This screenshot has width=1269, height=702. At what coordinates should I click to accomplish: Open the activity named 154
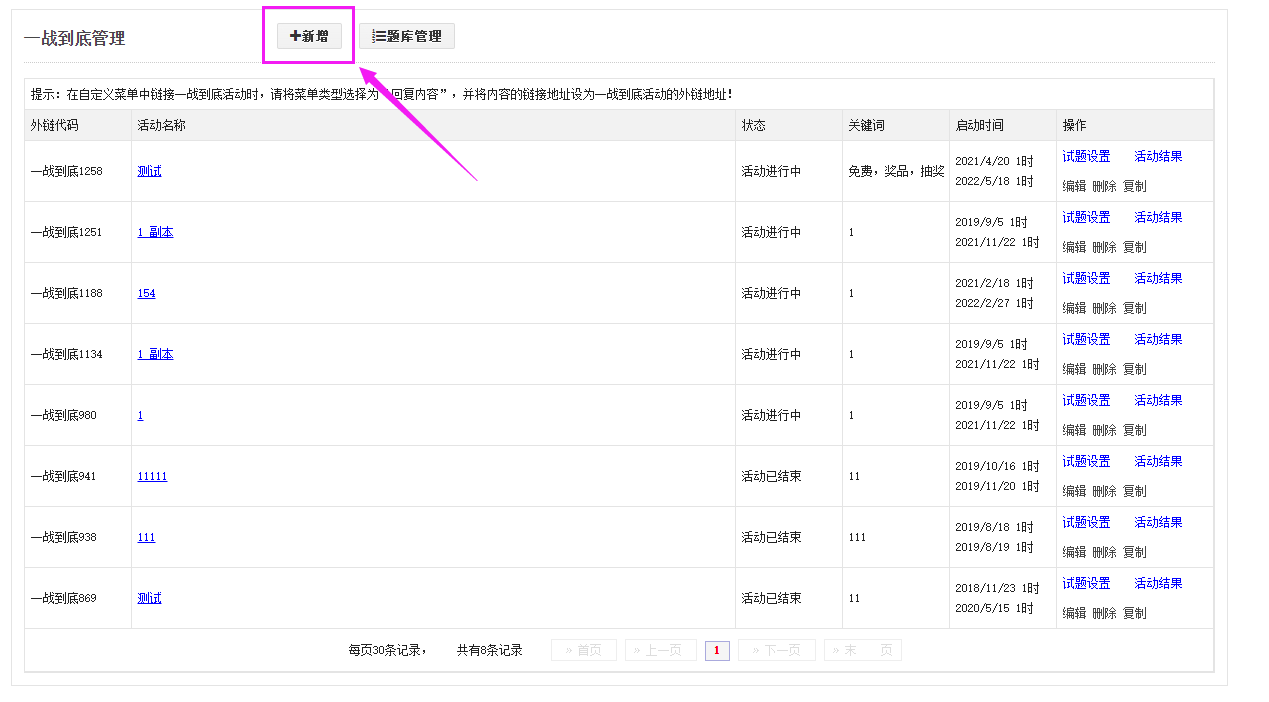pyautogui.click(x=146, y=293)
